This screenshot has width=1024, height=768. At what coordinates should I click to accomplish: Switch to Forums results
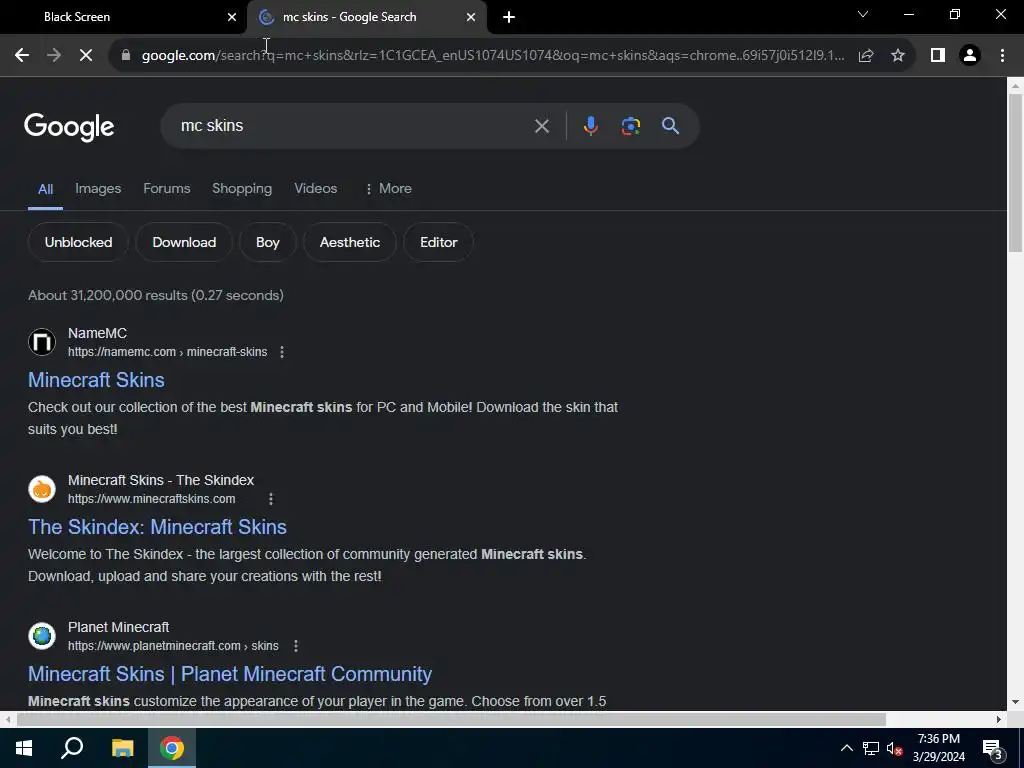click(167, 189)
